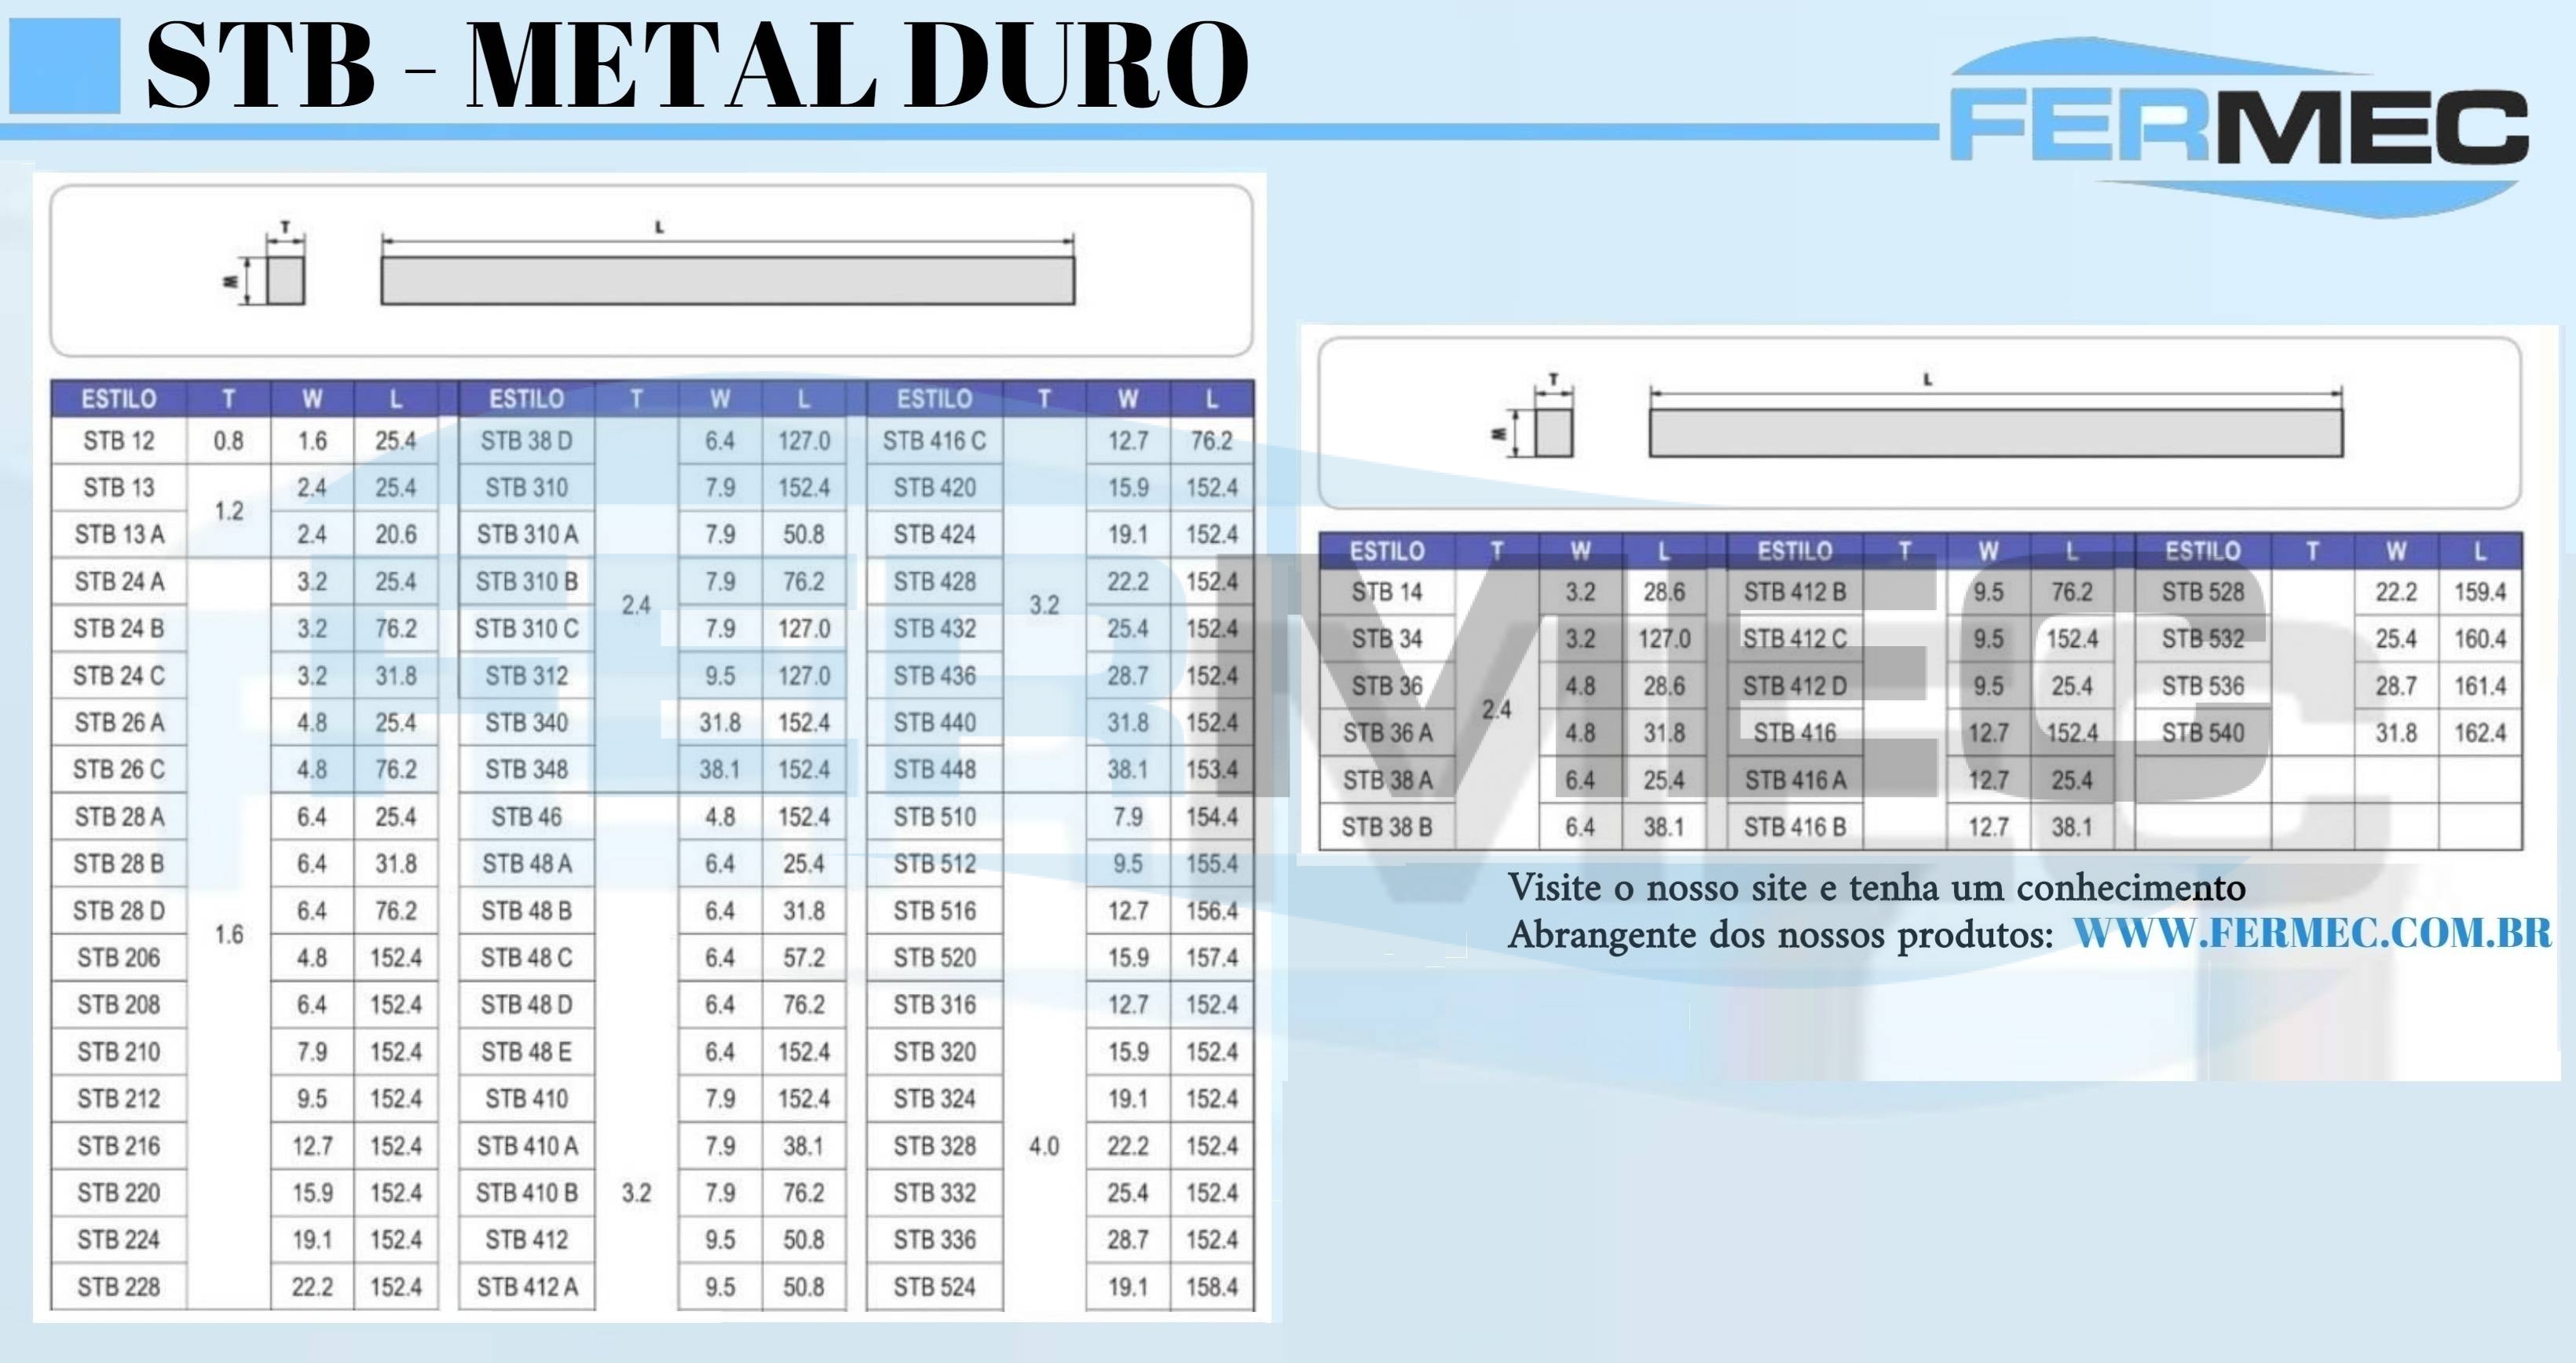Select the STB 532 row label
Image resolution: width=2576 pixels, height=1363 pixels.
tap(2203, 639)
